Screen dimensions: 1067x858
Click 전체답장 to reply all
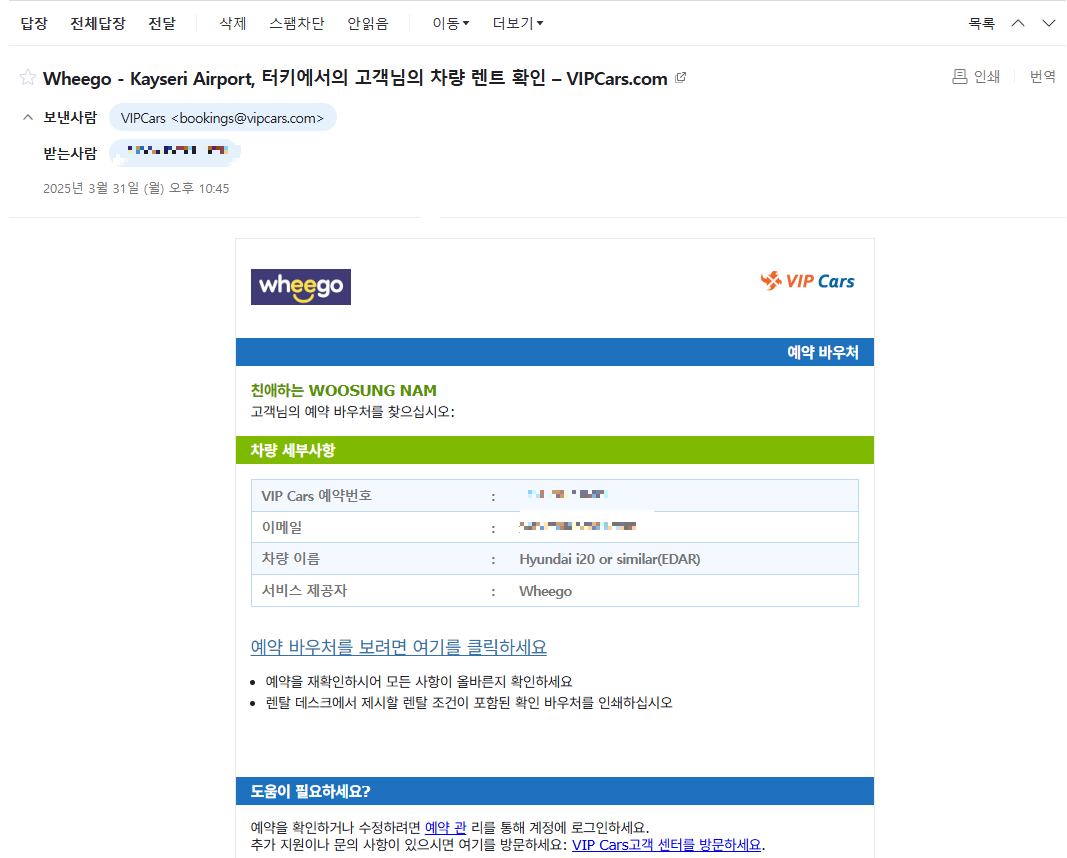tap(98, 23)
